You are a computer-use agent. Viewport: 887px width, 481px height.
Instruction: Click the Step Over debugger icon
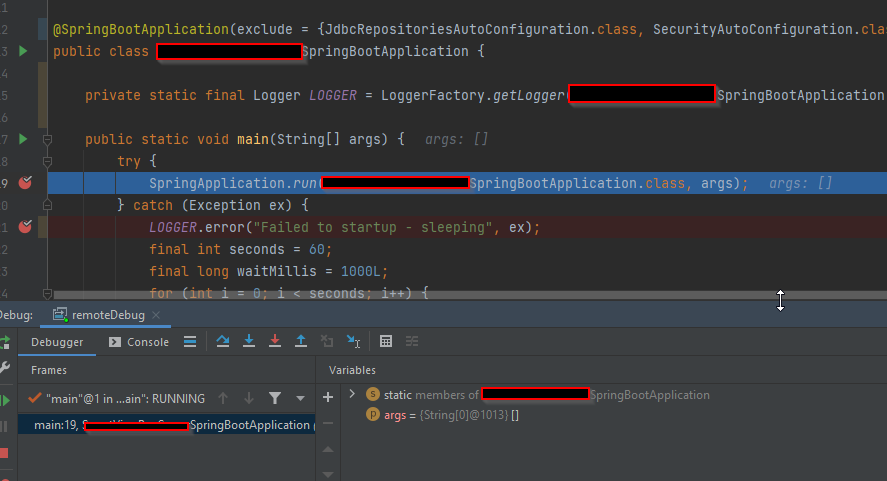(x=223, y=342)
